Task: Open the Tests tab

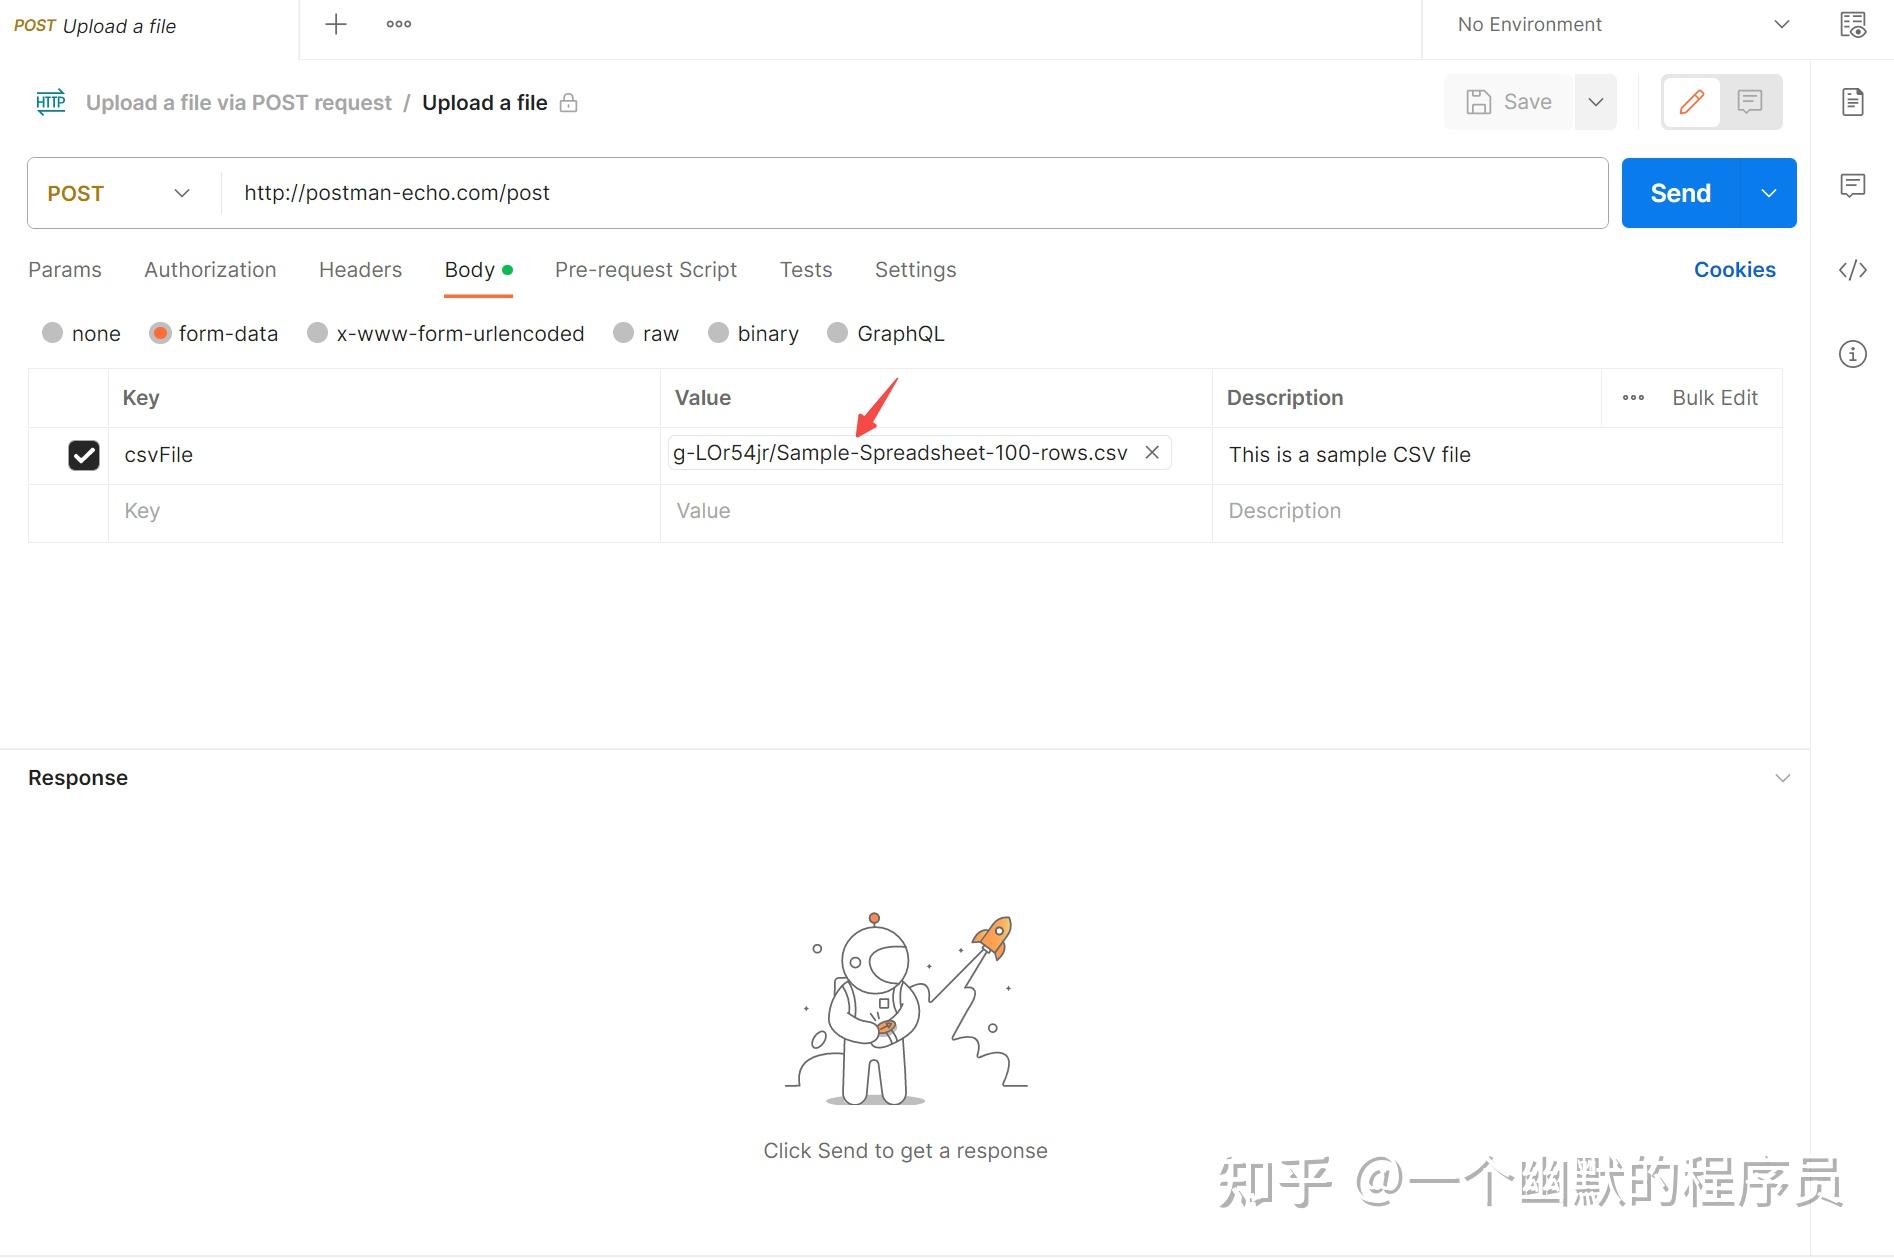Action: coord(805,269)
